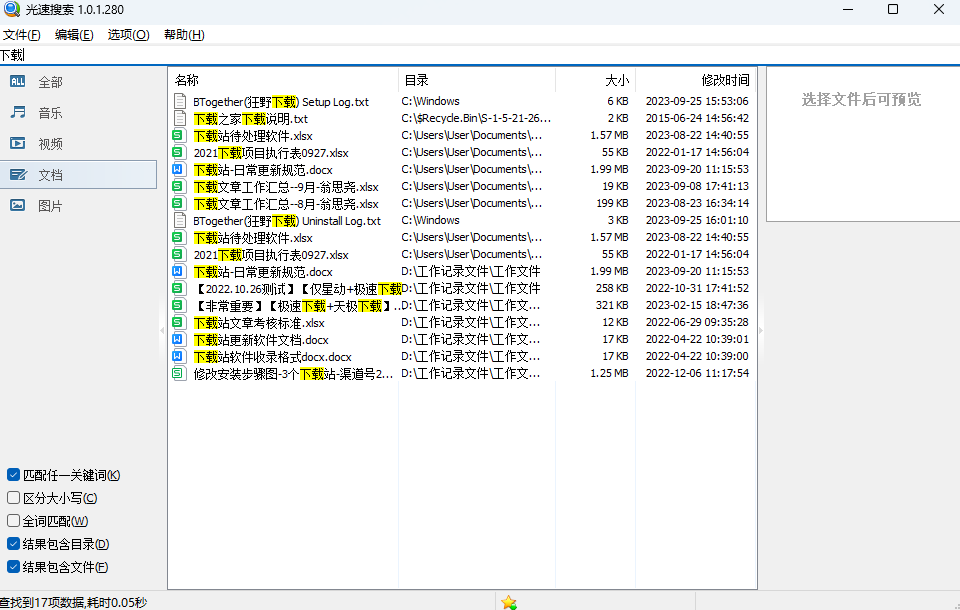This screenshot has height=610, width=960.
Task: Enable the 全词匹配 checkbox
Action: pyautogui.click(x=13, y=521)
